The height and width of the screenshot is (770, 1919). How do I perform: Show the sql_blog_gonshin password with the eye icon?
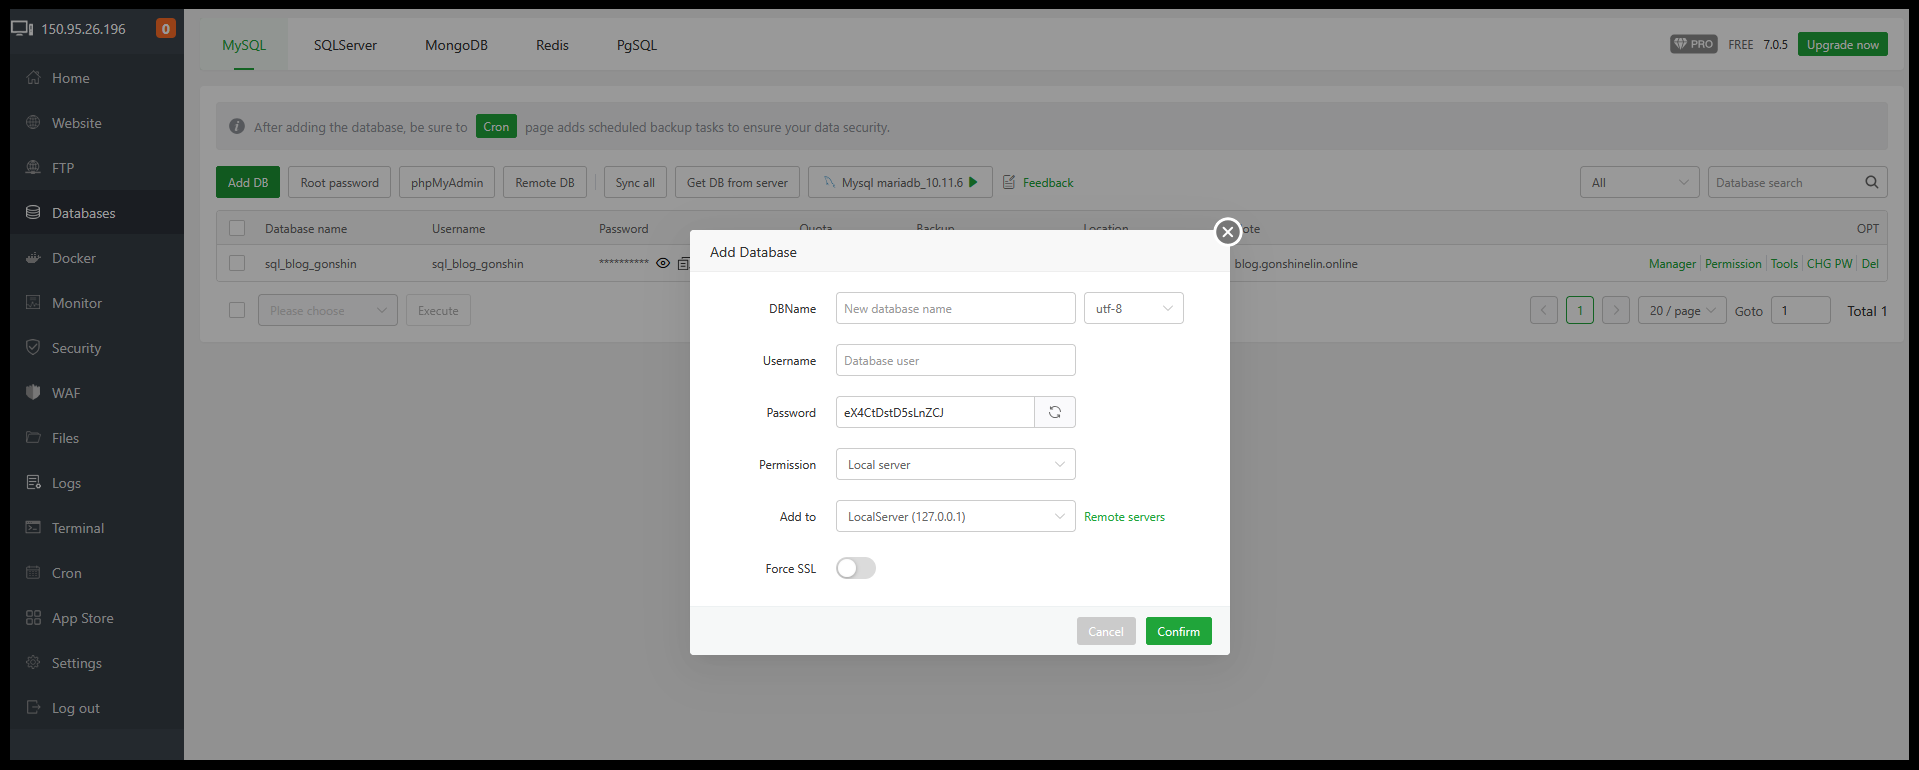(663, 264)
